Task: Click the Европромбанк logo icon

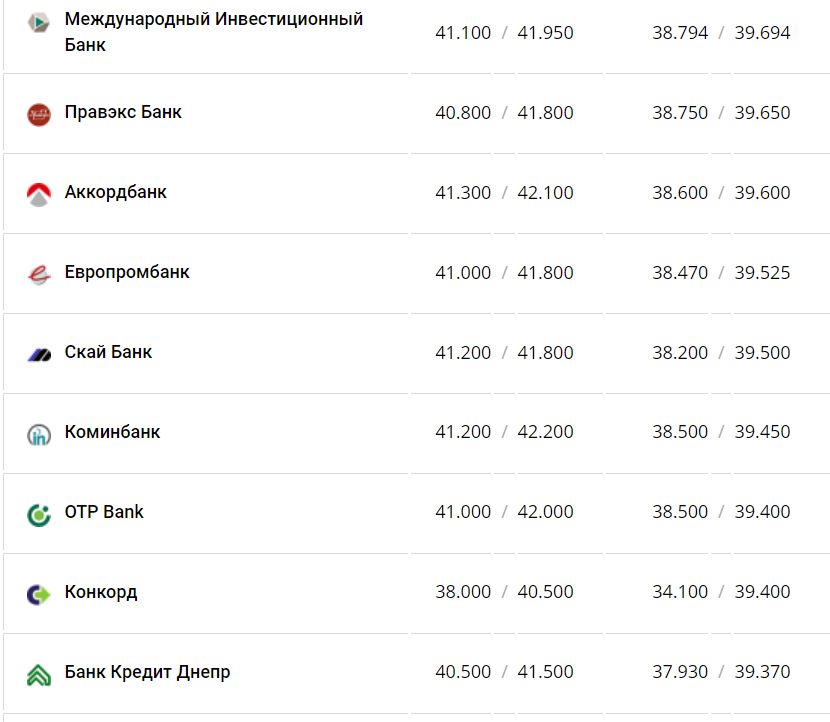Action: click(39, 273)
